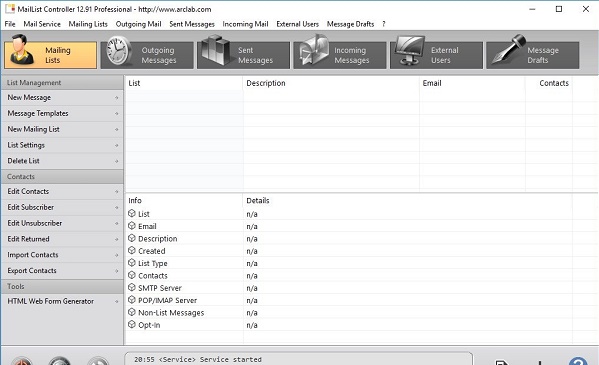599x365 pixels.
Task: Open the Mail Service menu
Action: click(x=42, y=24)
